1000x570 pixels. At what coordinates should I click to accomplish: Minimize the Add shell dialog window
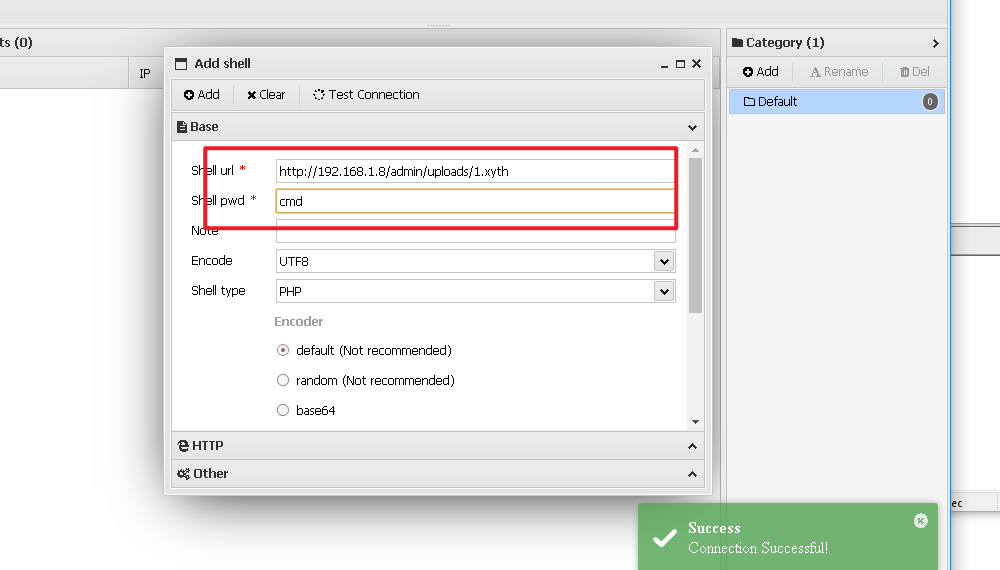tap(664, 64)
